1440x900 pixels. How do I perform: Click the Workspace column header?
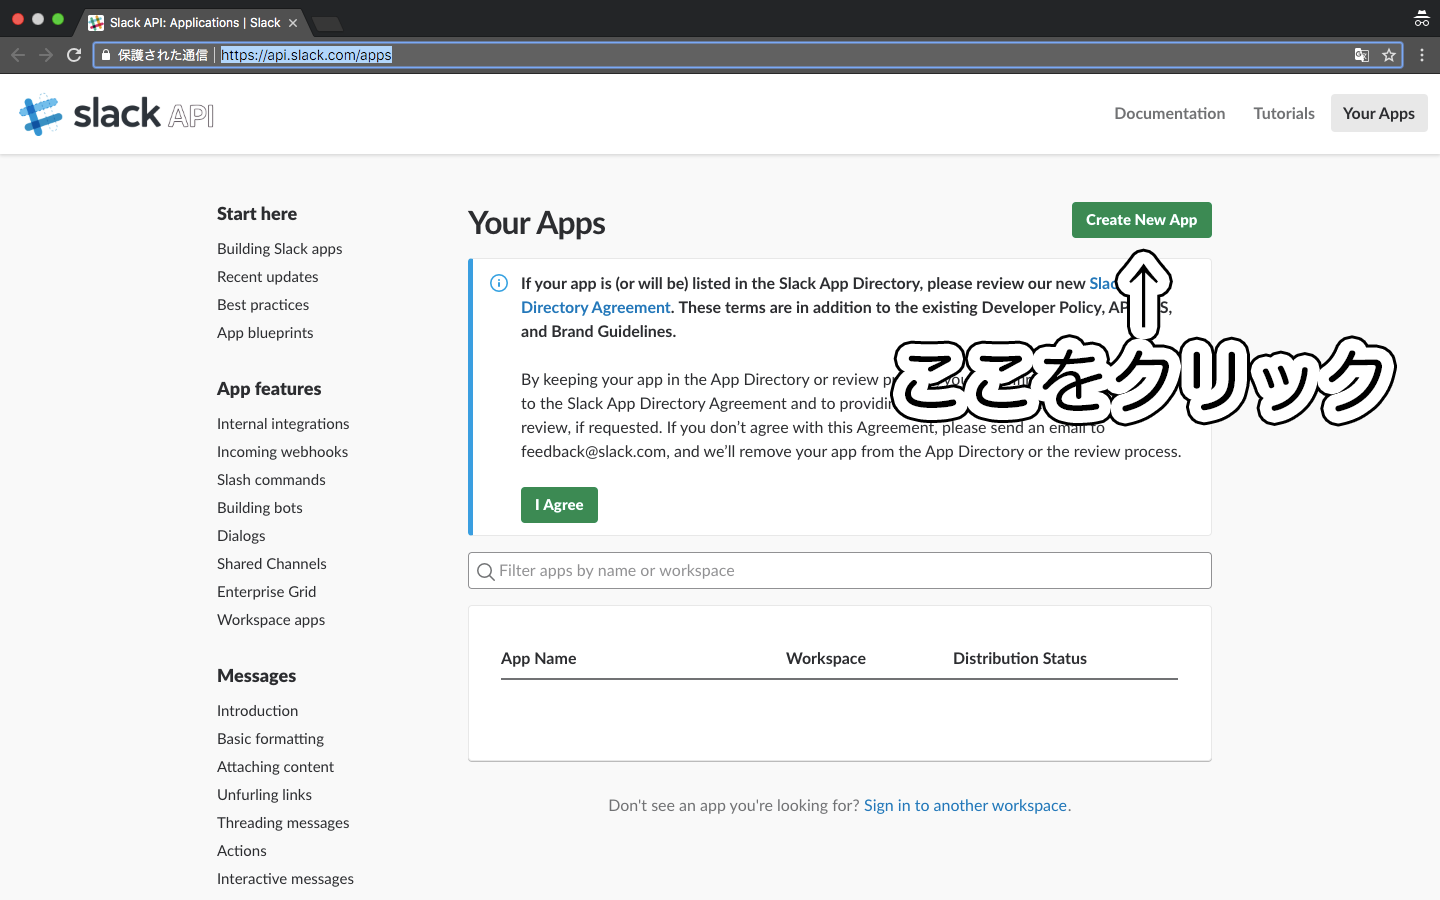(x=826, y=658)
